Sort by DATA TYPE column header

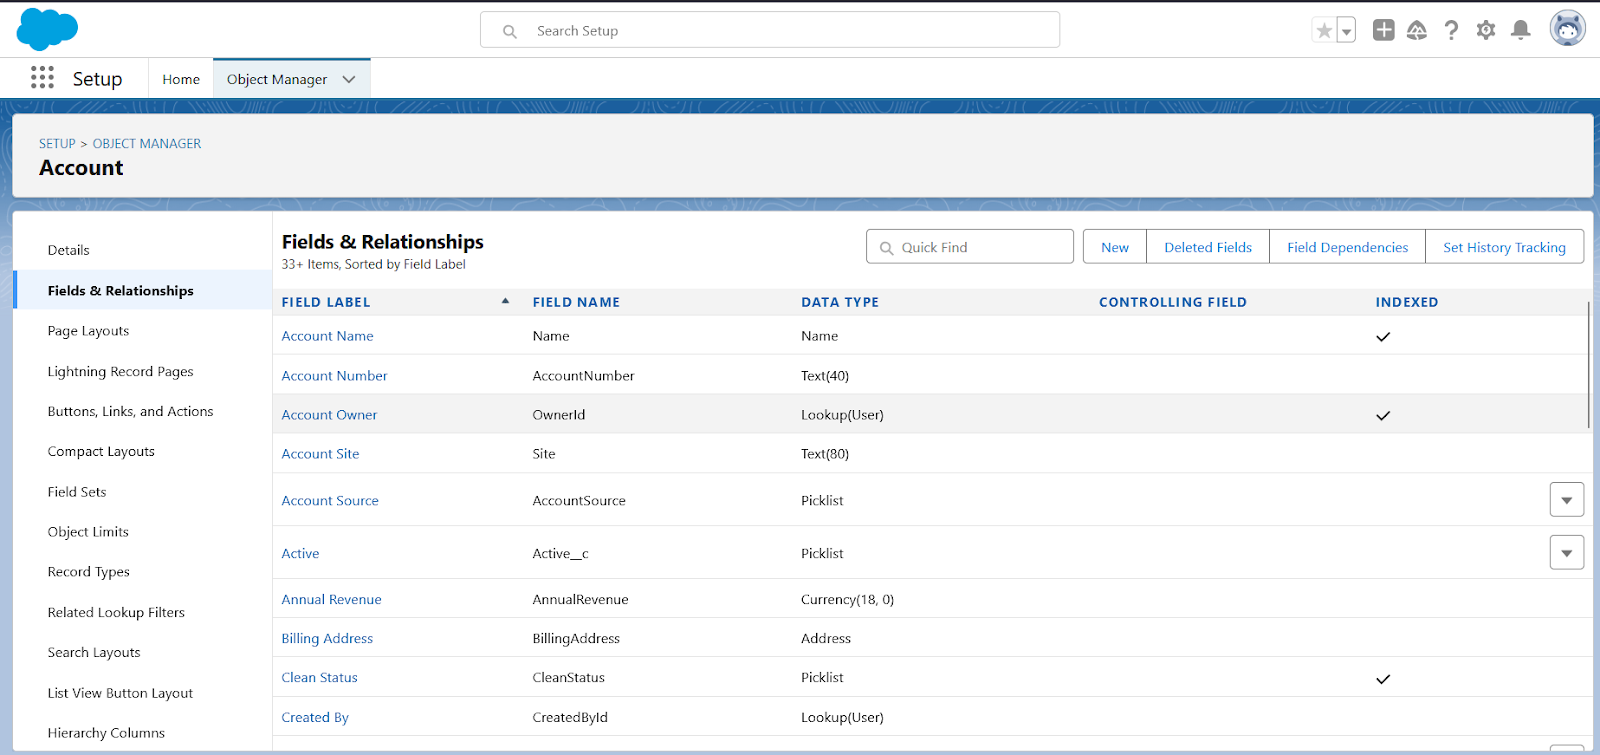[840, 302]
